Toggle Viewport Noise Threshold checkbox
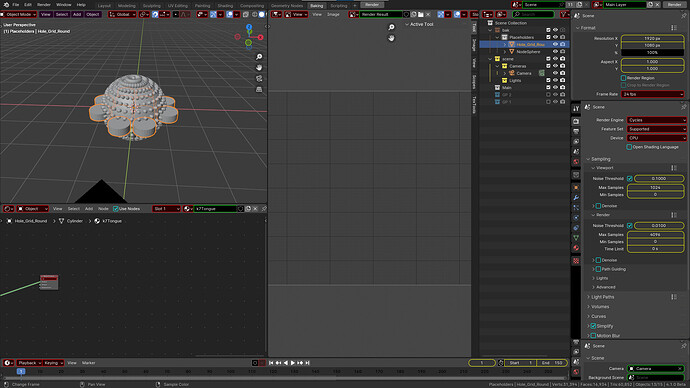Screen dimensions: 690x388 click(x=630, y=179)
